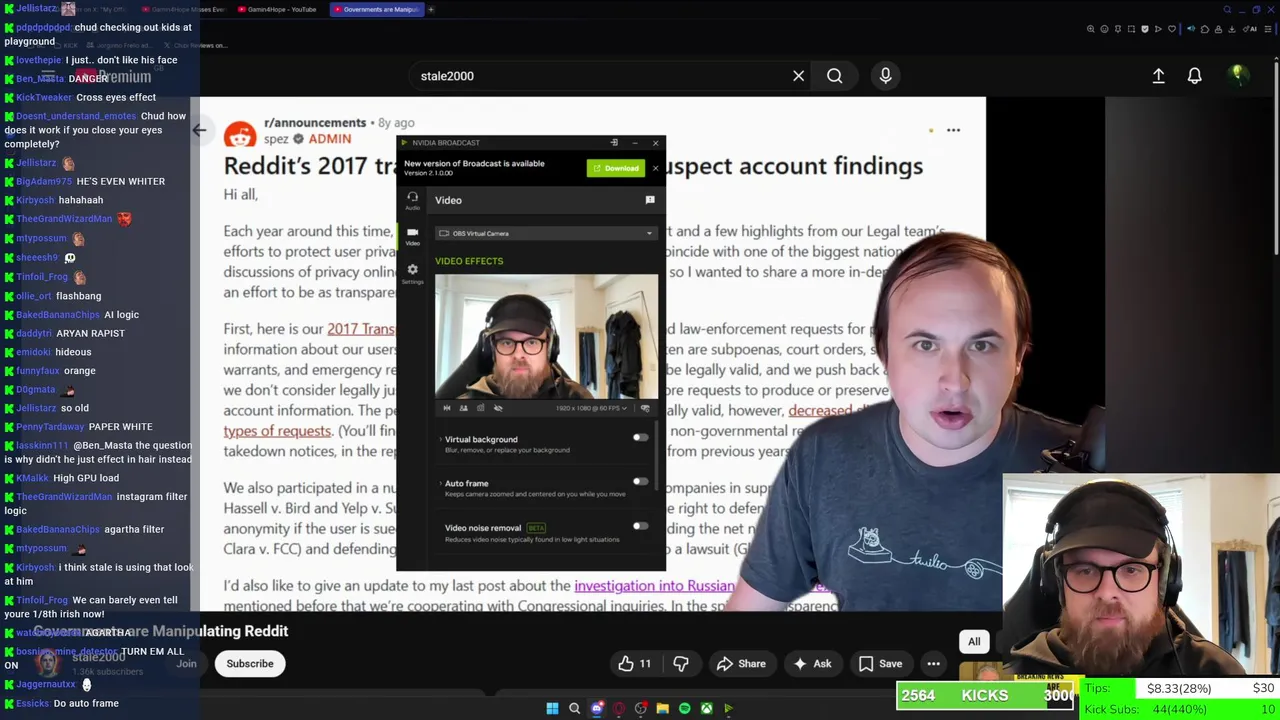This screenshot has width=1280, height=720.
Task: Open NVIDIA Broadcast Settings gear
Action: 412,272
